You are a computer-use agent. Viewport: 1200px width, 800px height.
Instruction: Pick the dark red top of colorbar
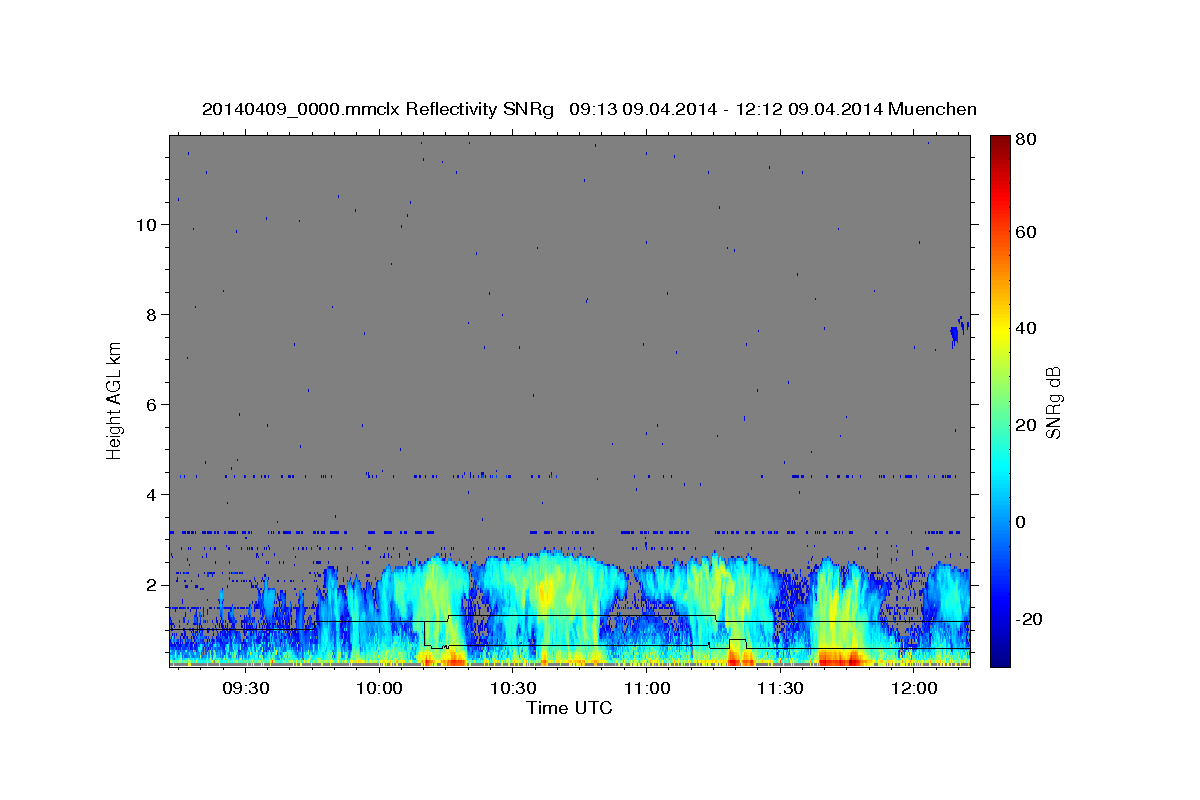999,143
